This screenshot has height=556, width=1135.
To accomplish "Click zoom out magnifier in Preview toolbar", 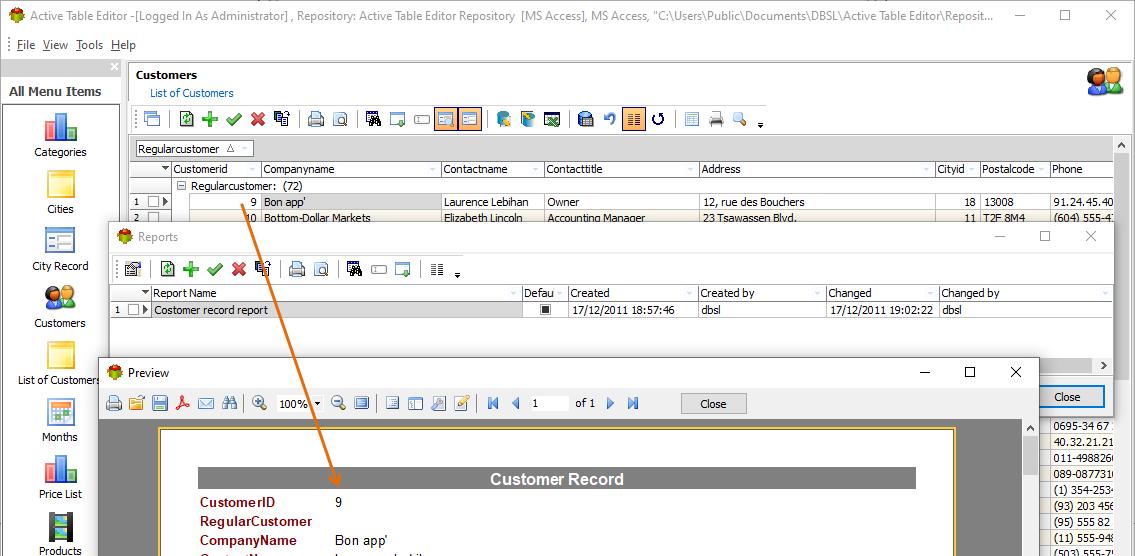I will pyautogui.click(x=338, y=403).
